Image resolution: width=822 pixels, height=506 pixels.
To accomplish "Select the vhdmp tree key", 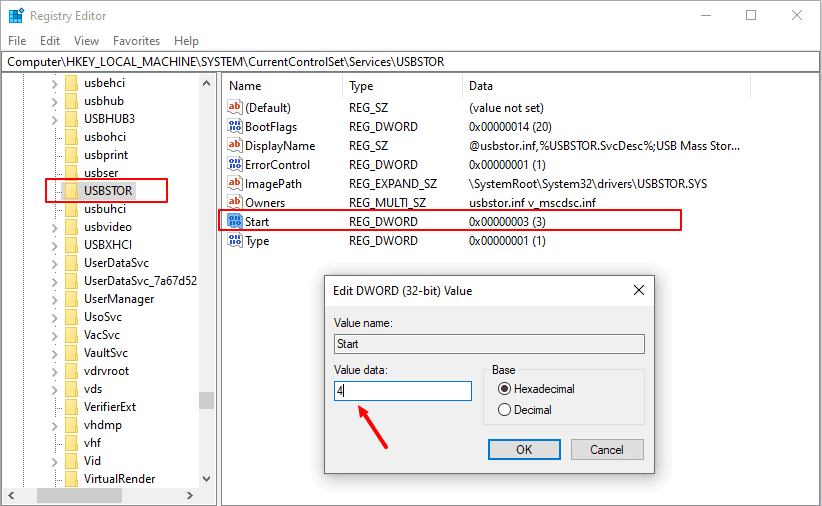I will [x=103, y=425].
